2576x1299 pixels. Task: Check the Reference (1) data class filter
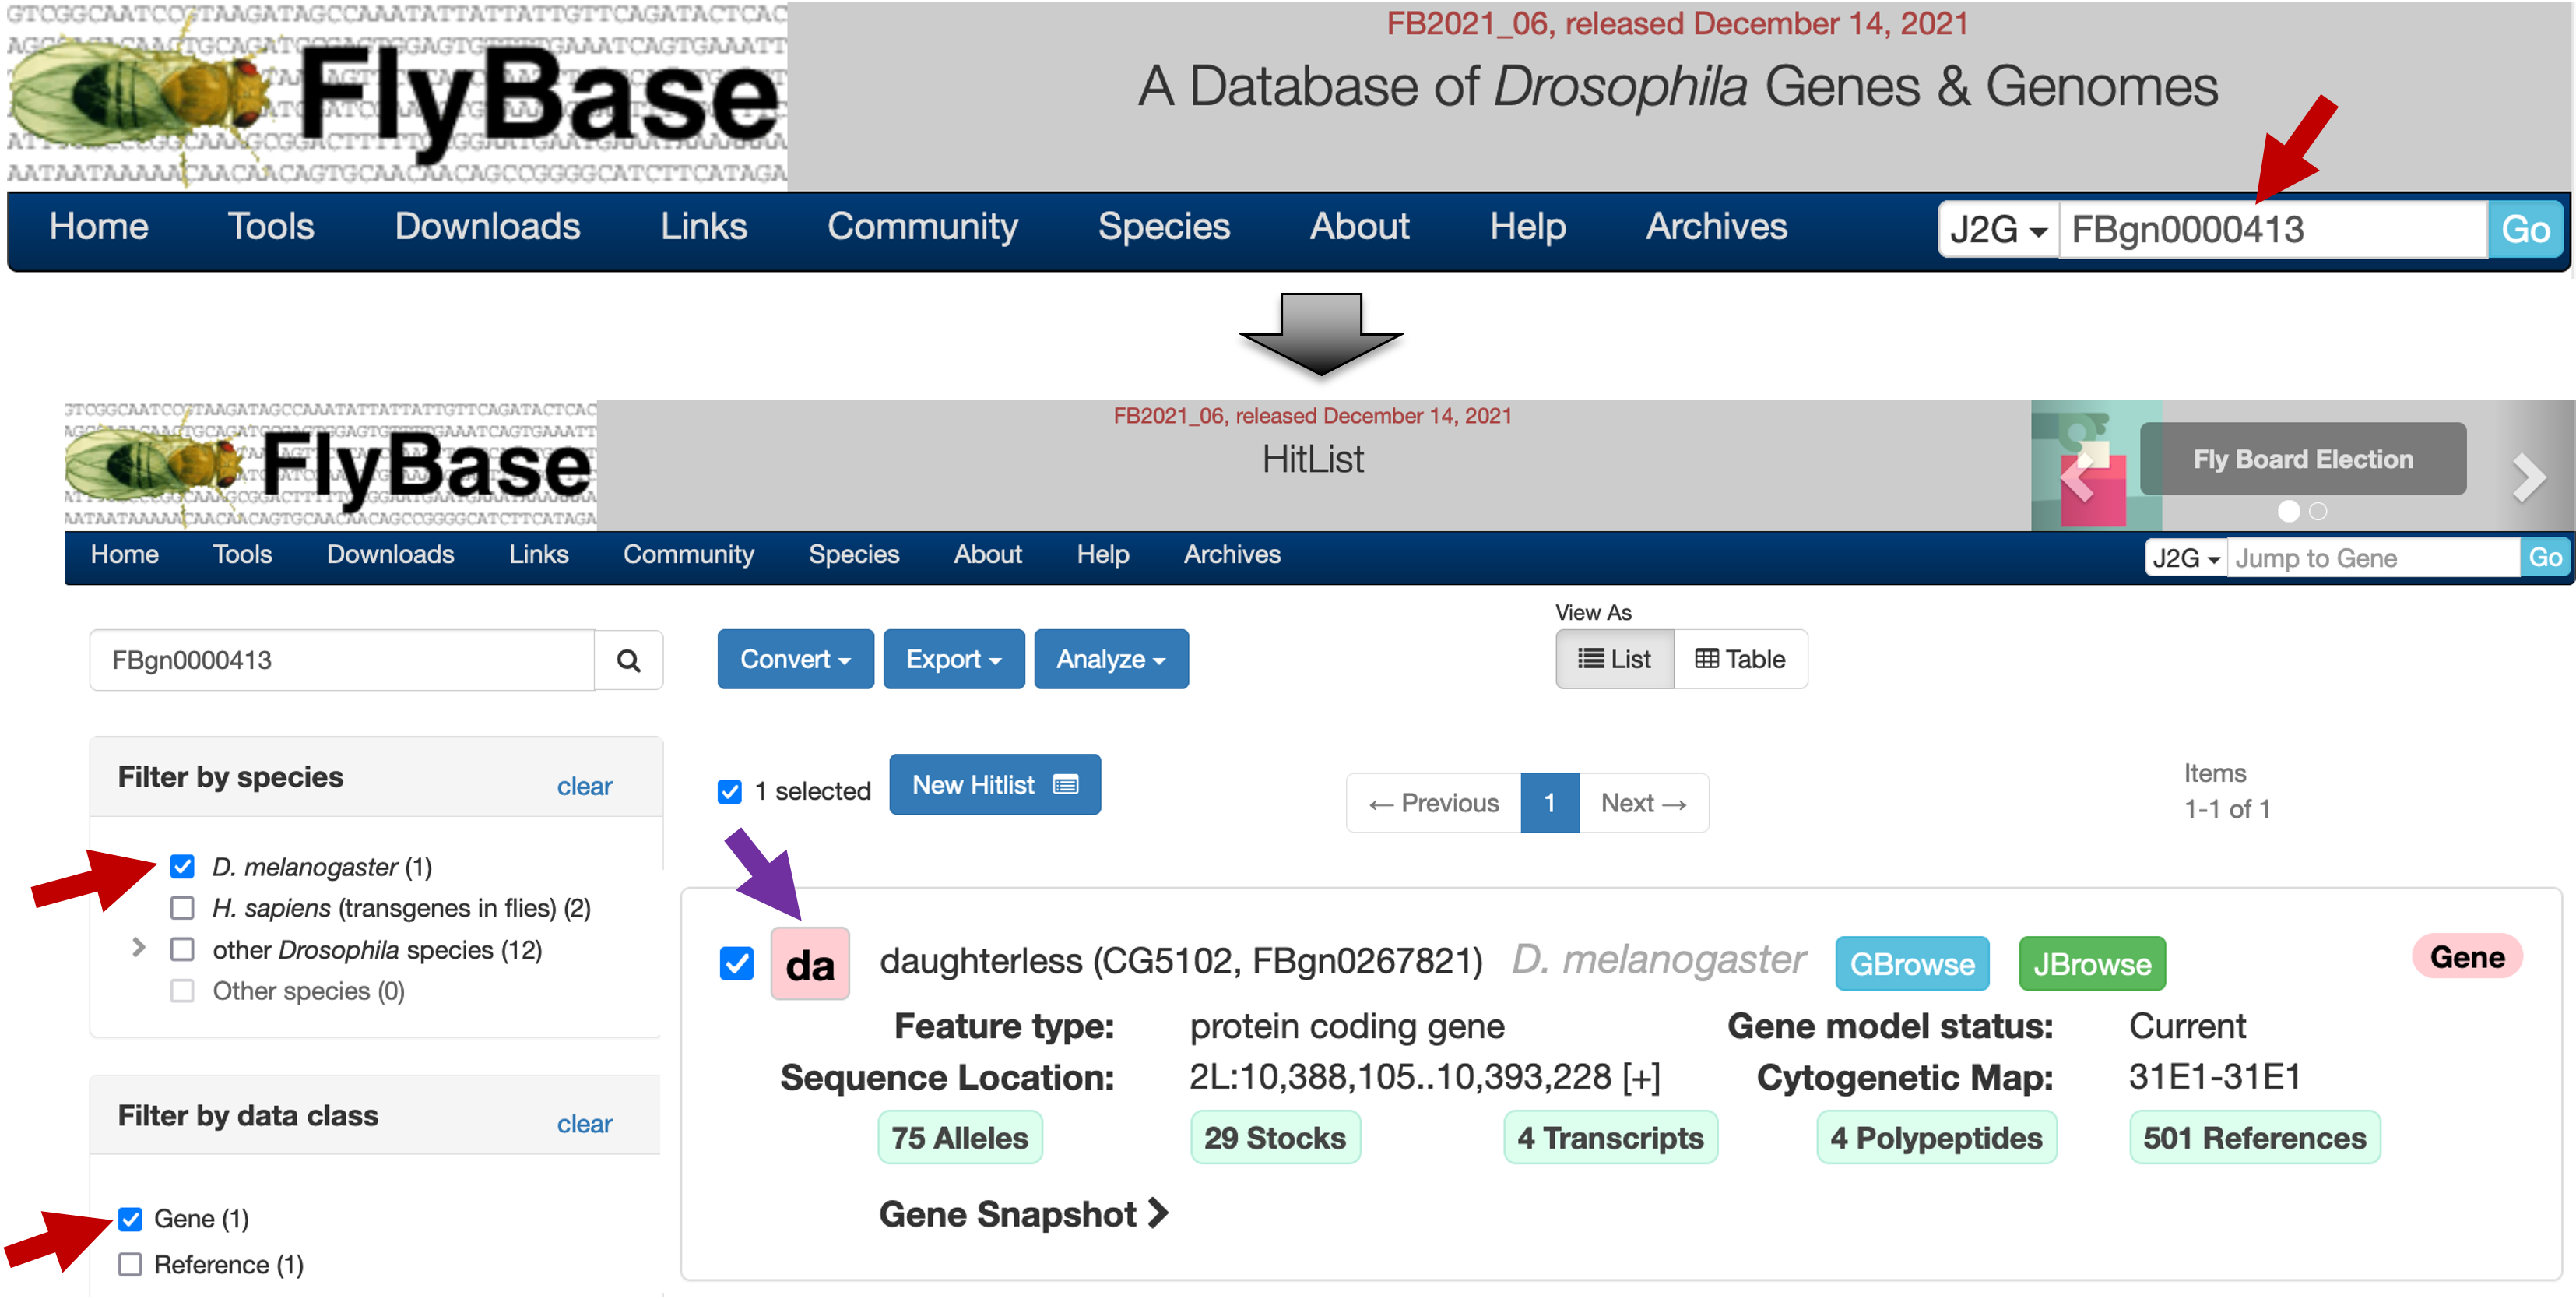point(130,1264)
